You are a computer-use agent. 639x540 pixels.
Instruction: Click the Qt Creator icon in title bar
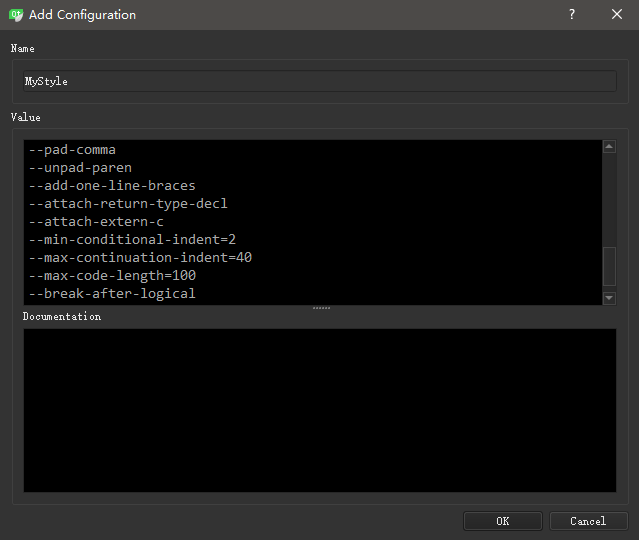coord(15,15)
